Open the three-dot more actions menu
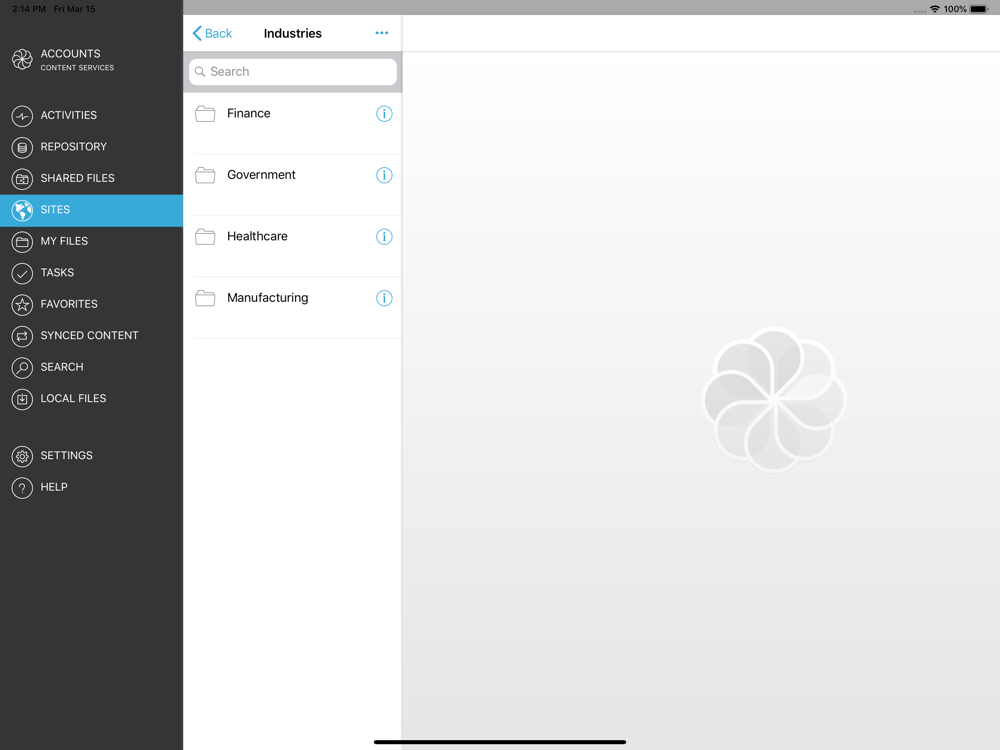This screenshot has height=750, width=1000. (x=381, y=33)
